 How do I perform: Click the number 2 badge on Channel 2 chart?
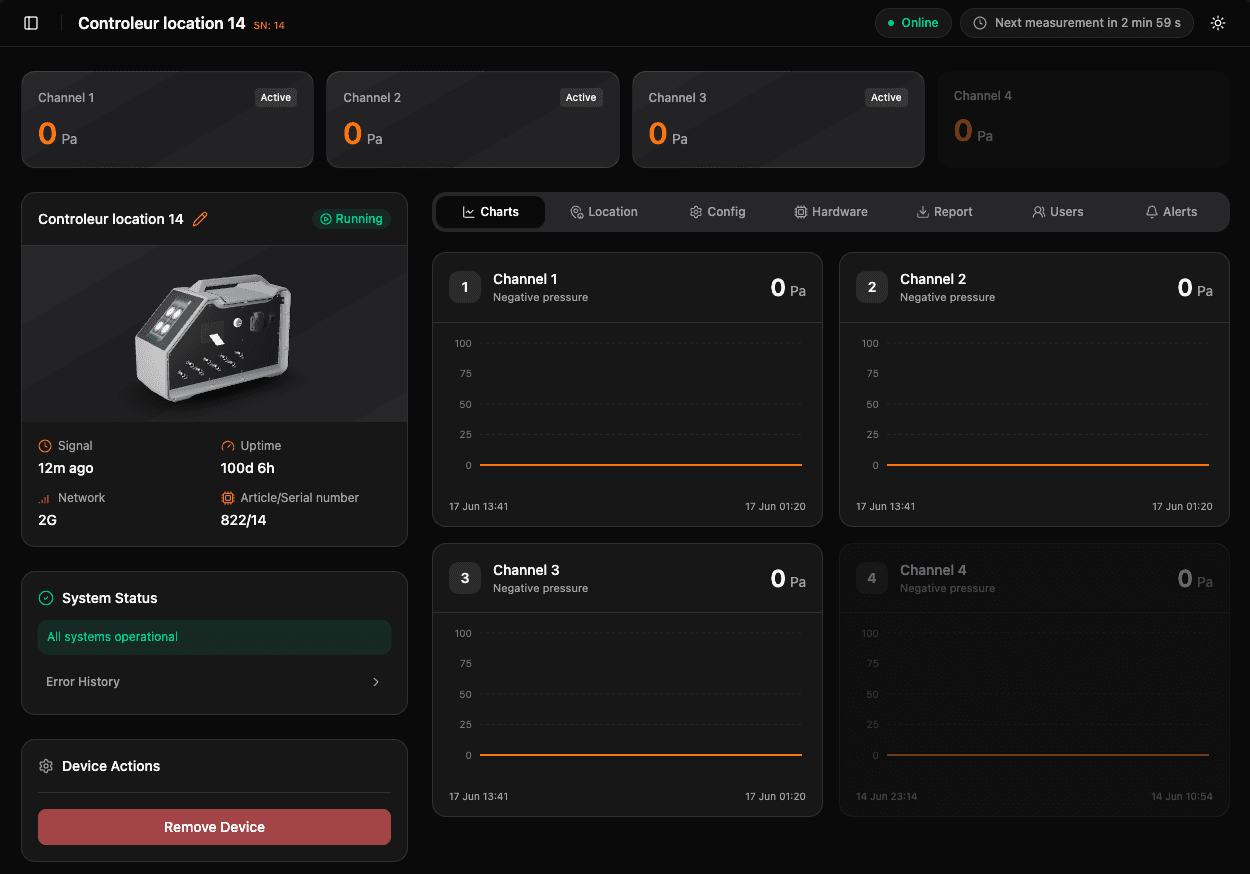(x=872, y=288)
